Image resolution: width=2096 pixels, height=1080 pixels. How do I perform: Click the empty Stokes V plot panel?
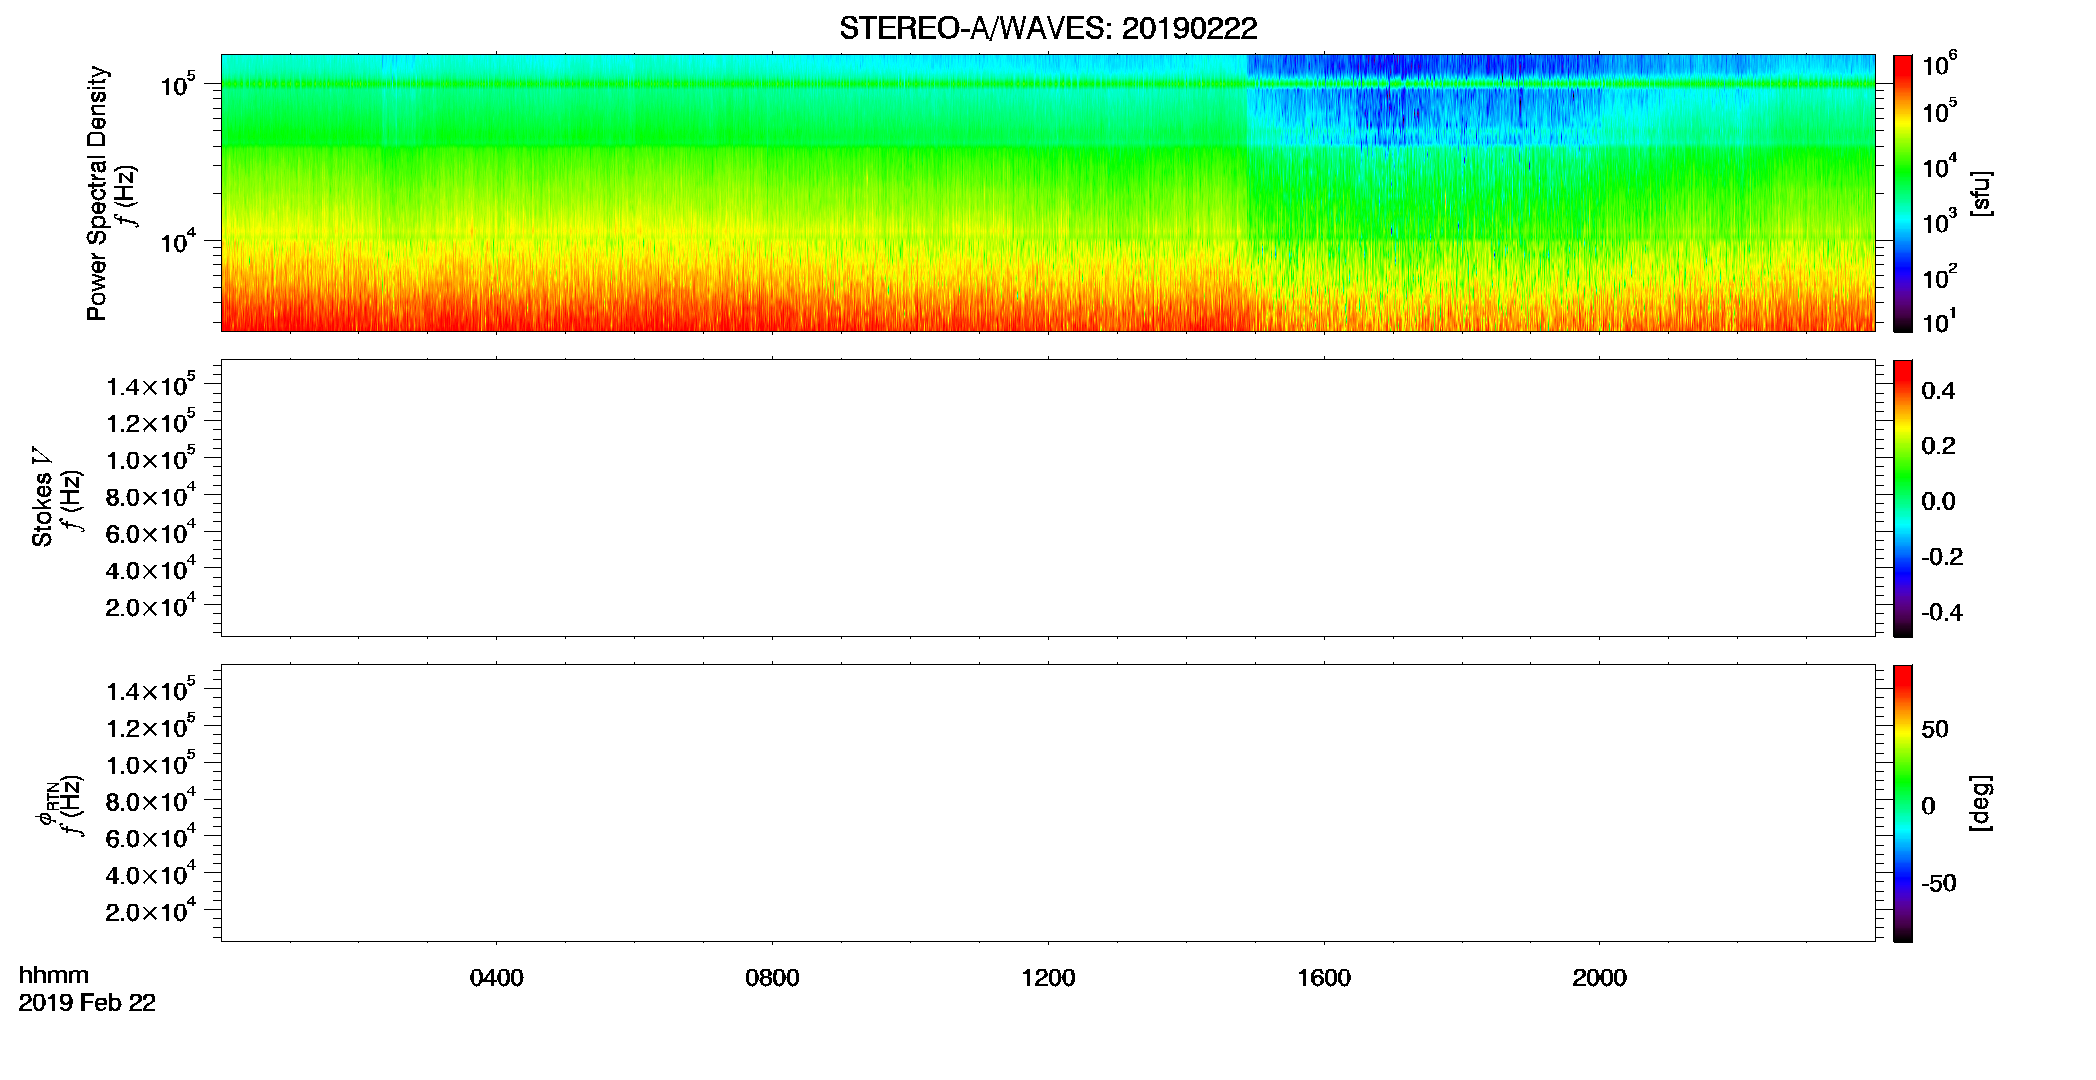(x=1048, y=498)
